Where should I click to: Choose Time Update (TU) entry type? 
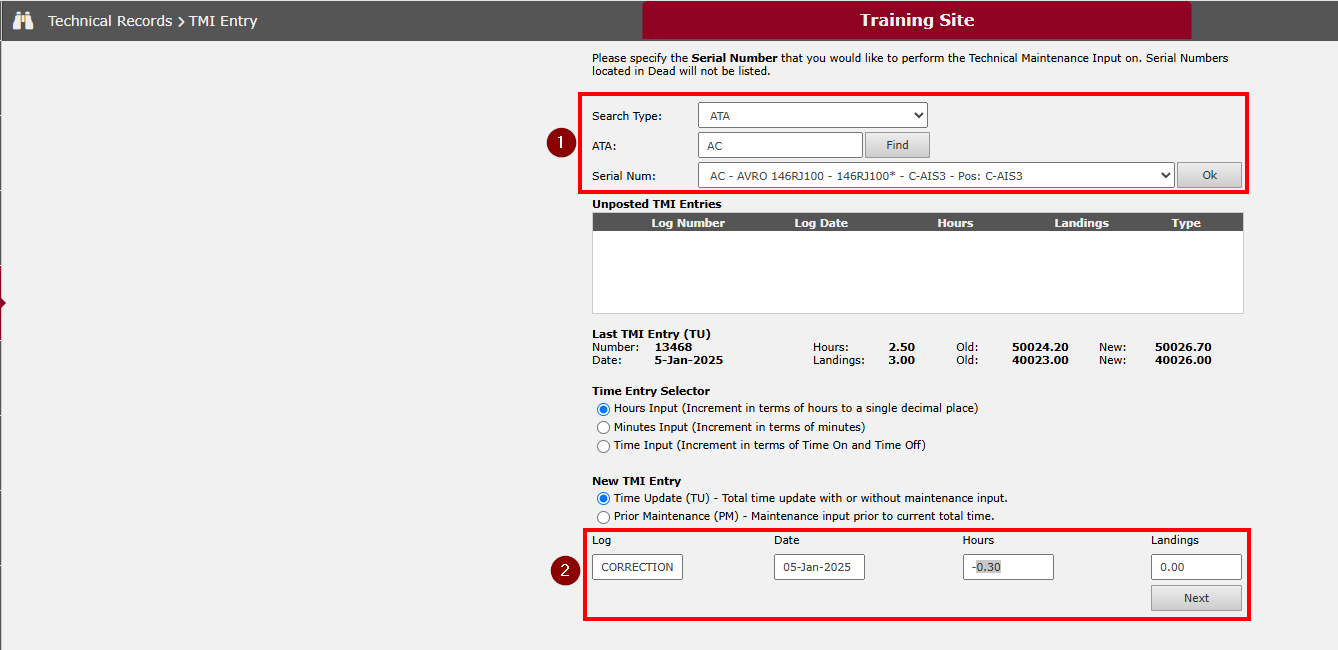point(603,499)
